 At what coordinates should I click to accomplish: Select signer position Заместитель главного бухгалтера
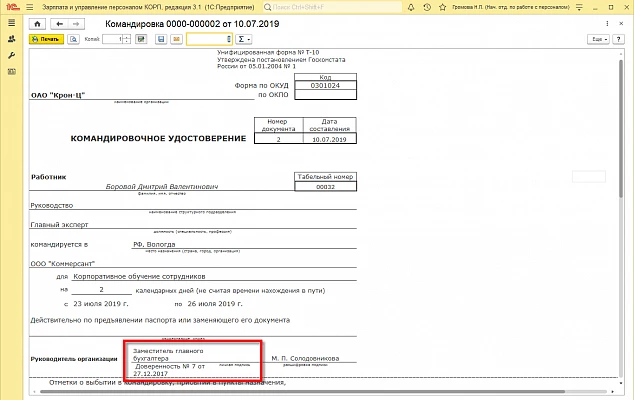pos(168,355)
